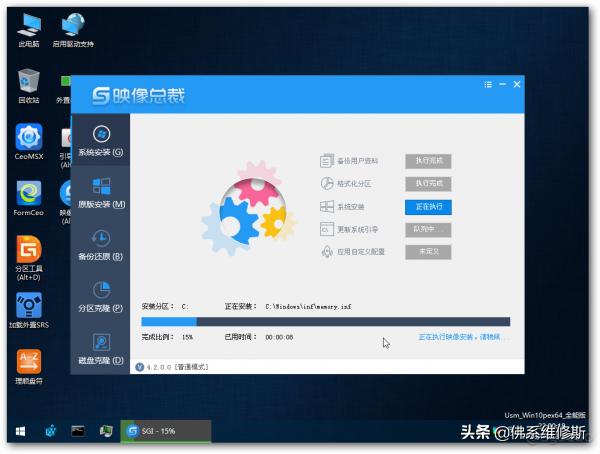Click the elapsed time 00:00:08 value
The width and height of the screenshot is (600, 454).
[279, 337]
